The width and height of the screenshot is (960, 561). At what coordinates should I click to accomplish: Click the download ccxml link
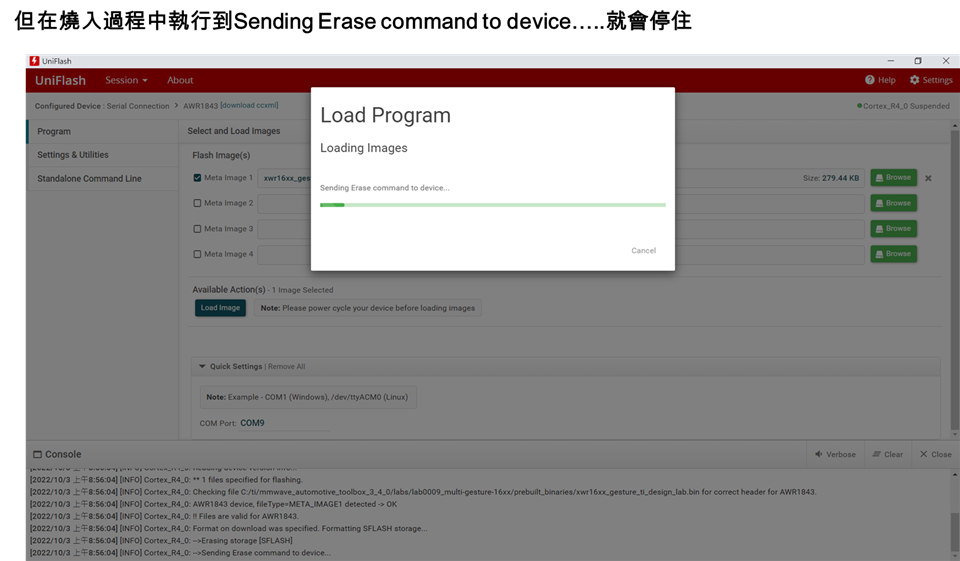[249, 105]
